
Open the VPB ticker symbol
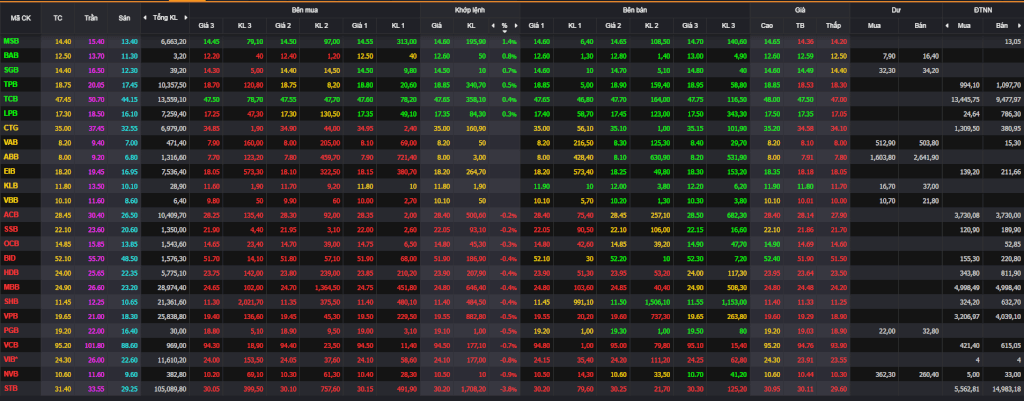click(10, 315)
